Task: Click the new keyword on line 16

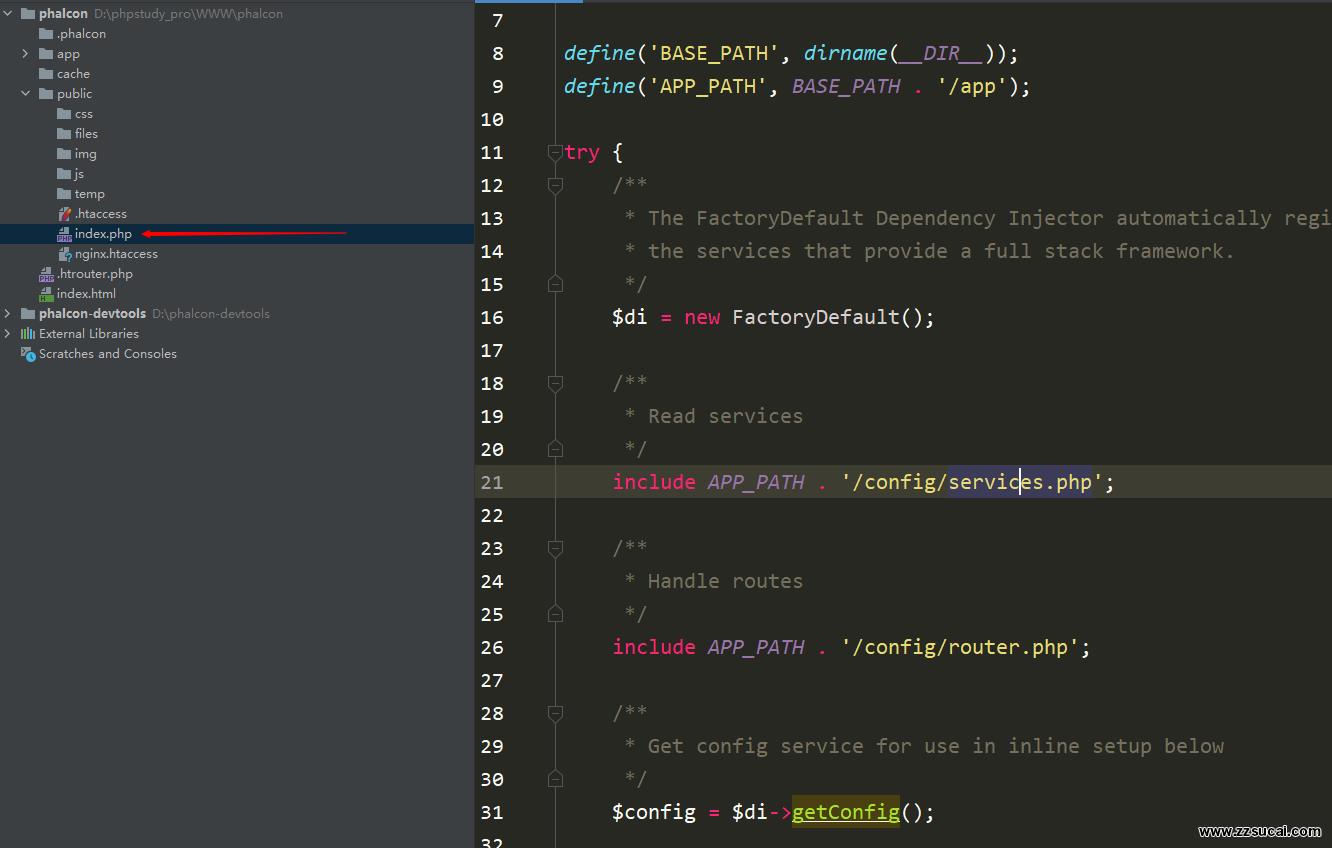Action: 702,317
